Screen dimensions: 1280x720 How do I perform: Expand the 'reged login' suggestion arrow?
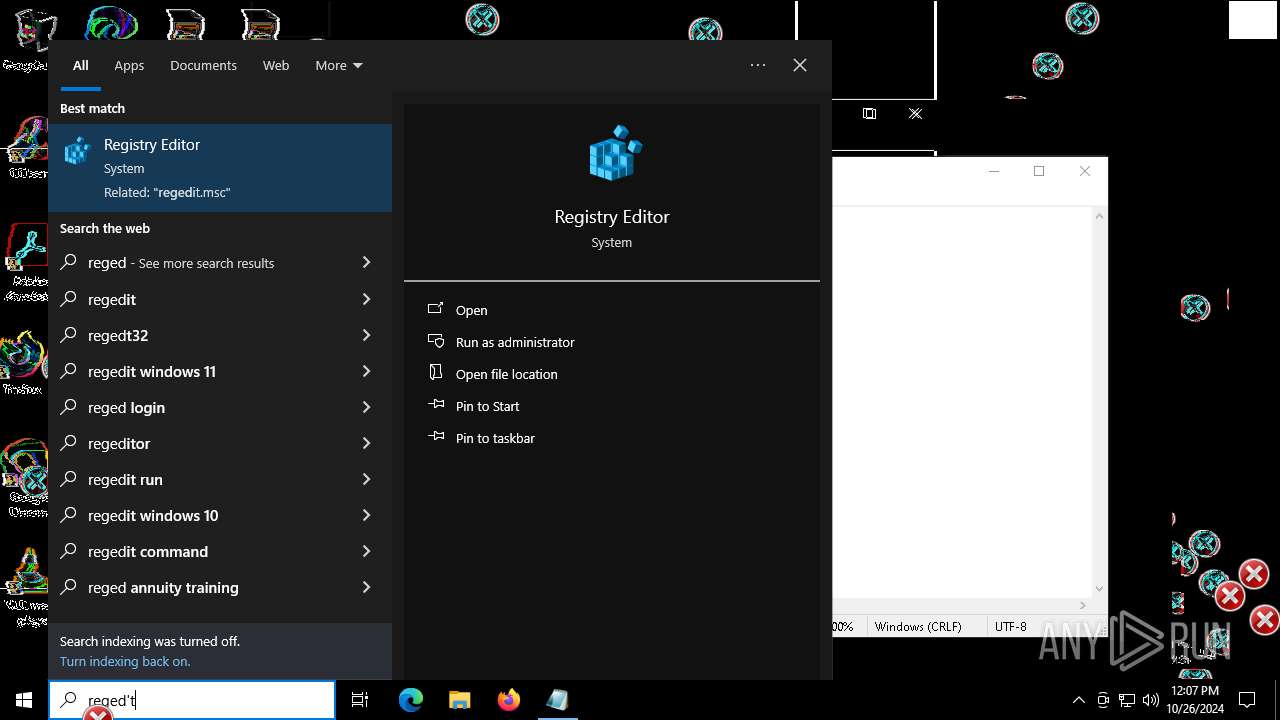click(366, 407)
